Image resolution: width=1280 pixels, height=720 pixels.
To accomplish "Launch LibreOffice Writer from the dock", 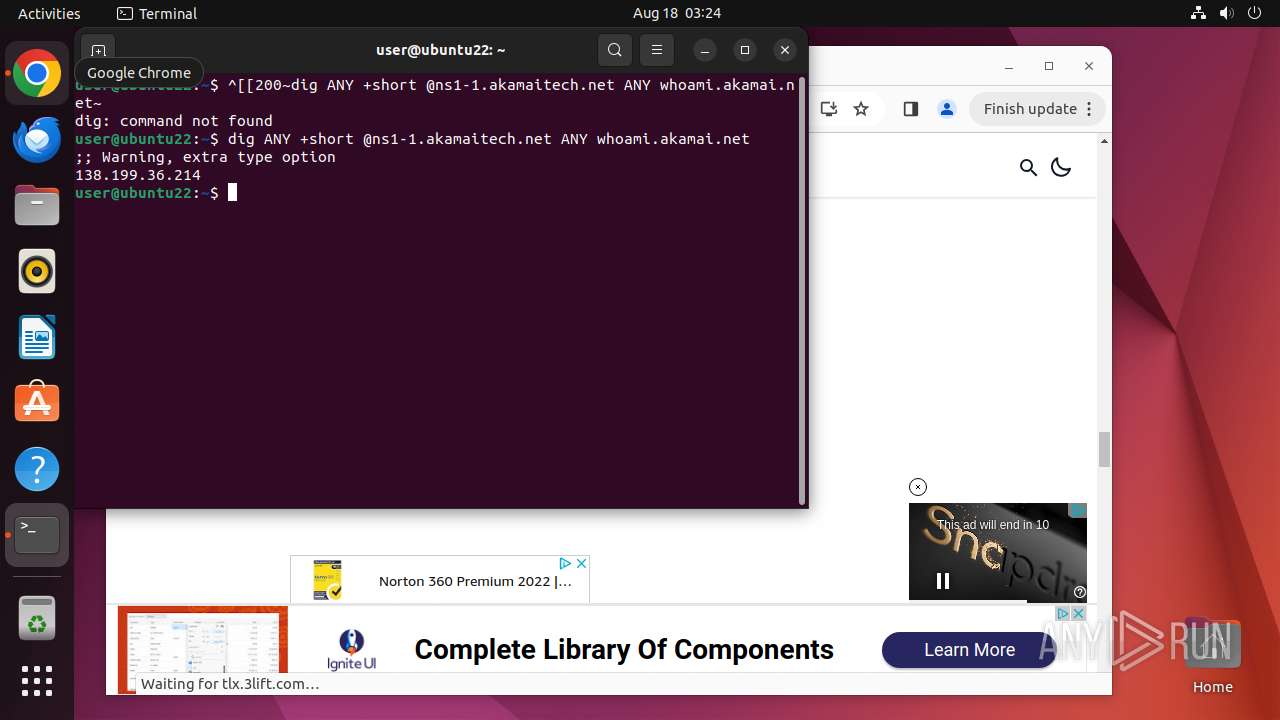I will click(37, 337).
